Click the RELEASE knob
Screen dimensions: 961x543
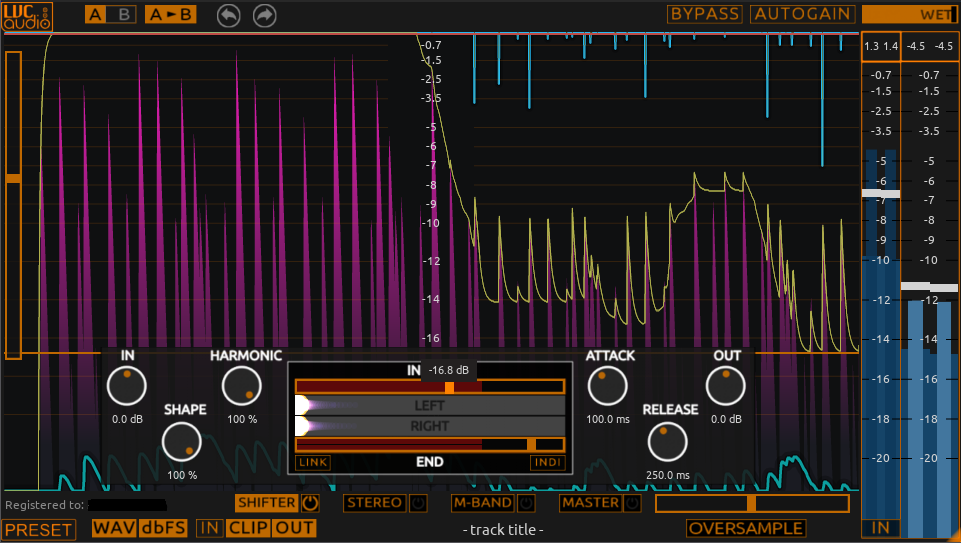(667, 442)
